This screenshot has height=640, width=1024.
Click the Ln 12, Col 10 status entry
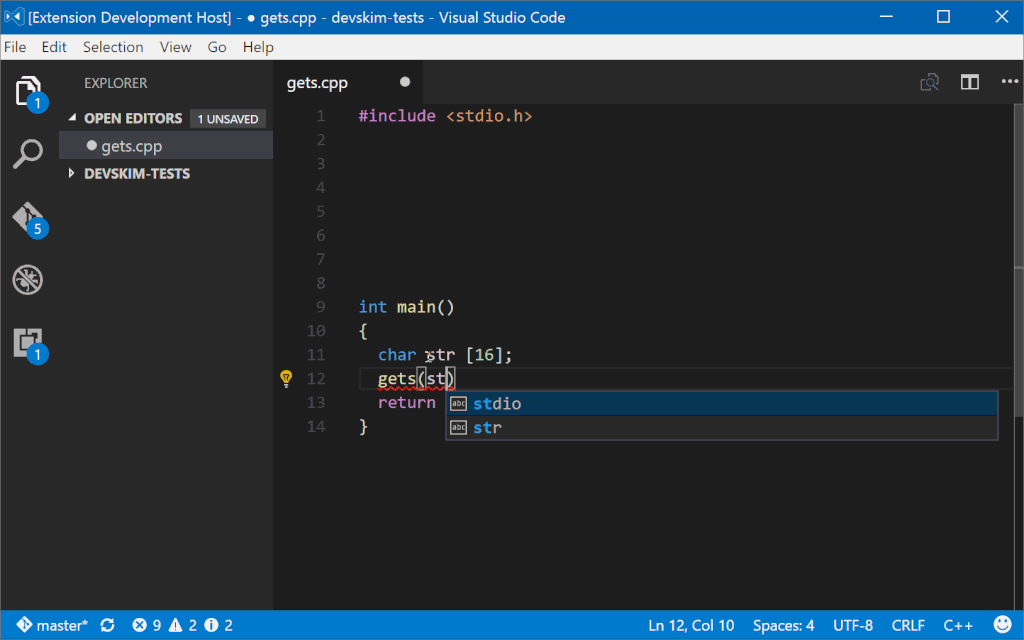(x=691, y=625)
